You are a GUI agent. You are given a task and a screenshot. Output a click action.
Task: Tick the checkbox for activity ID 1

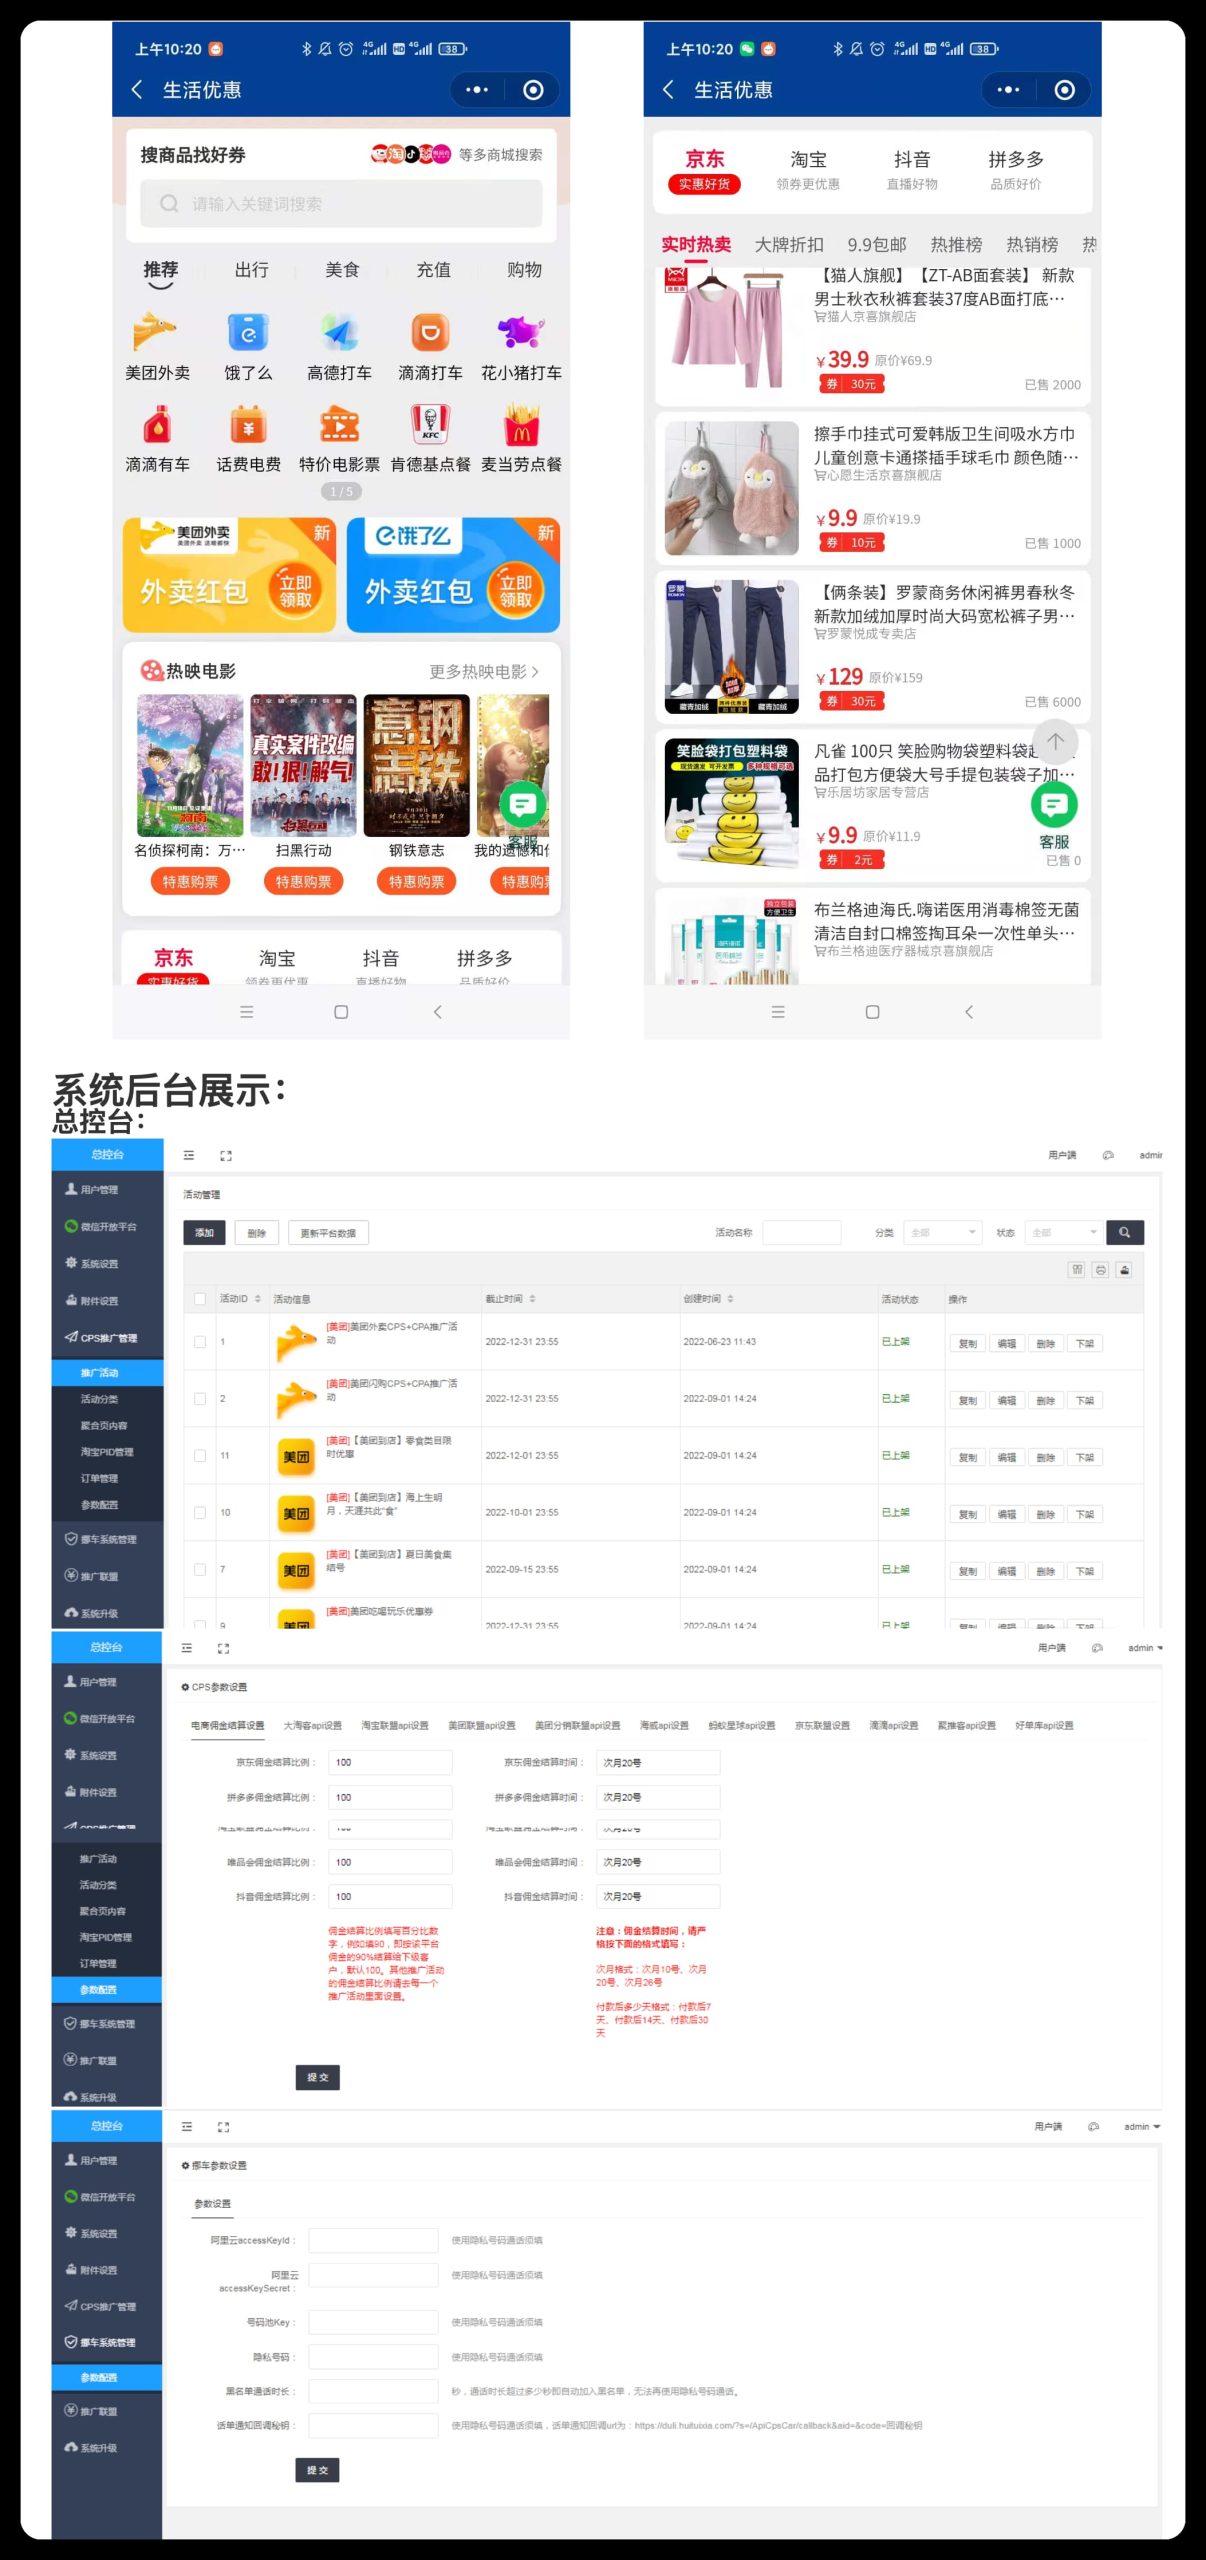tap(200, 1342)
